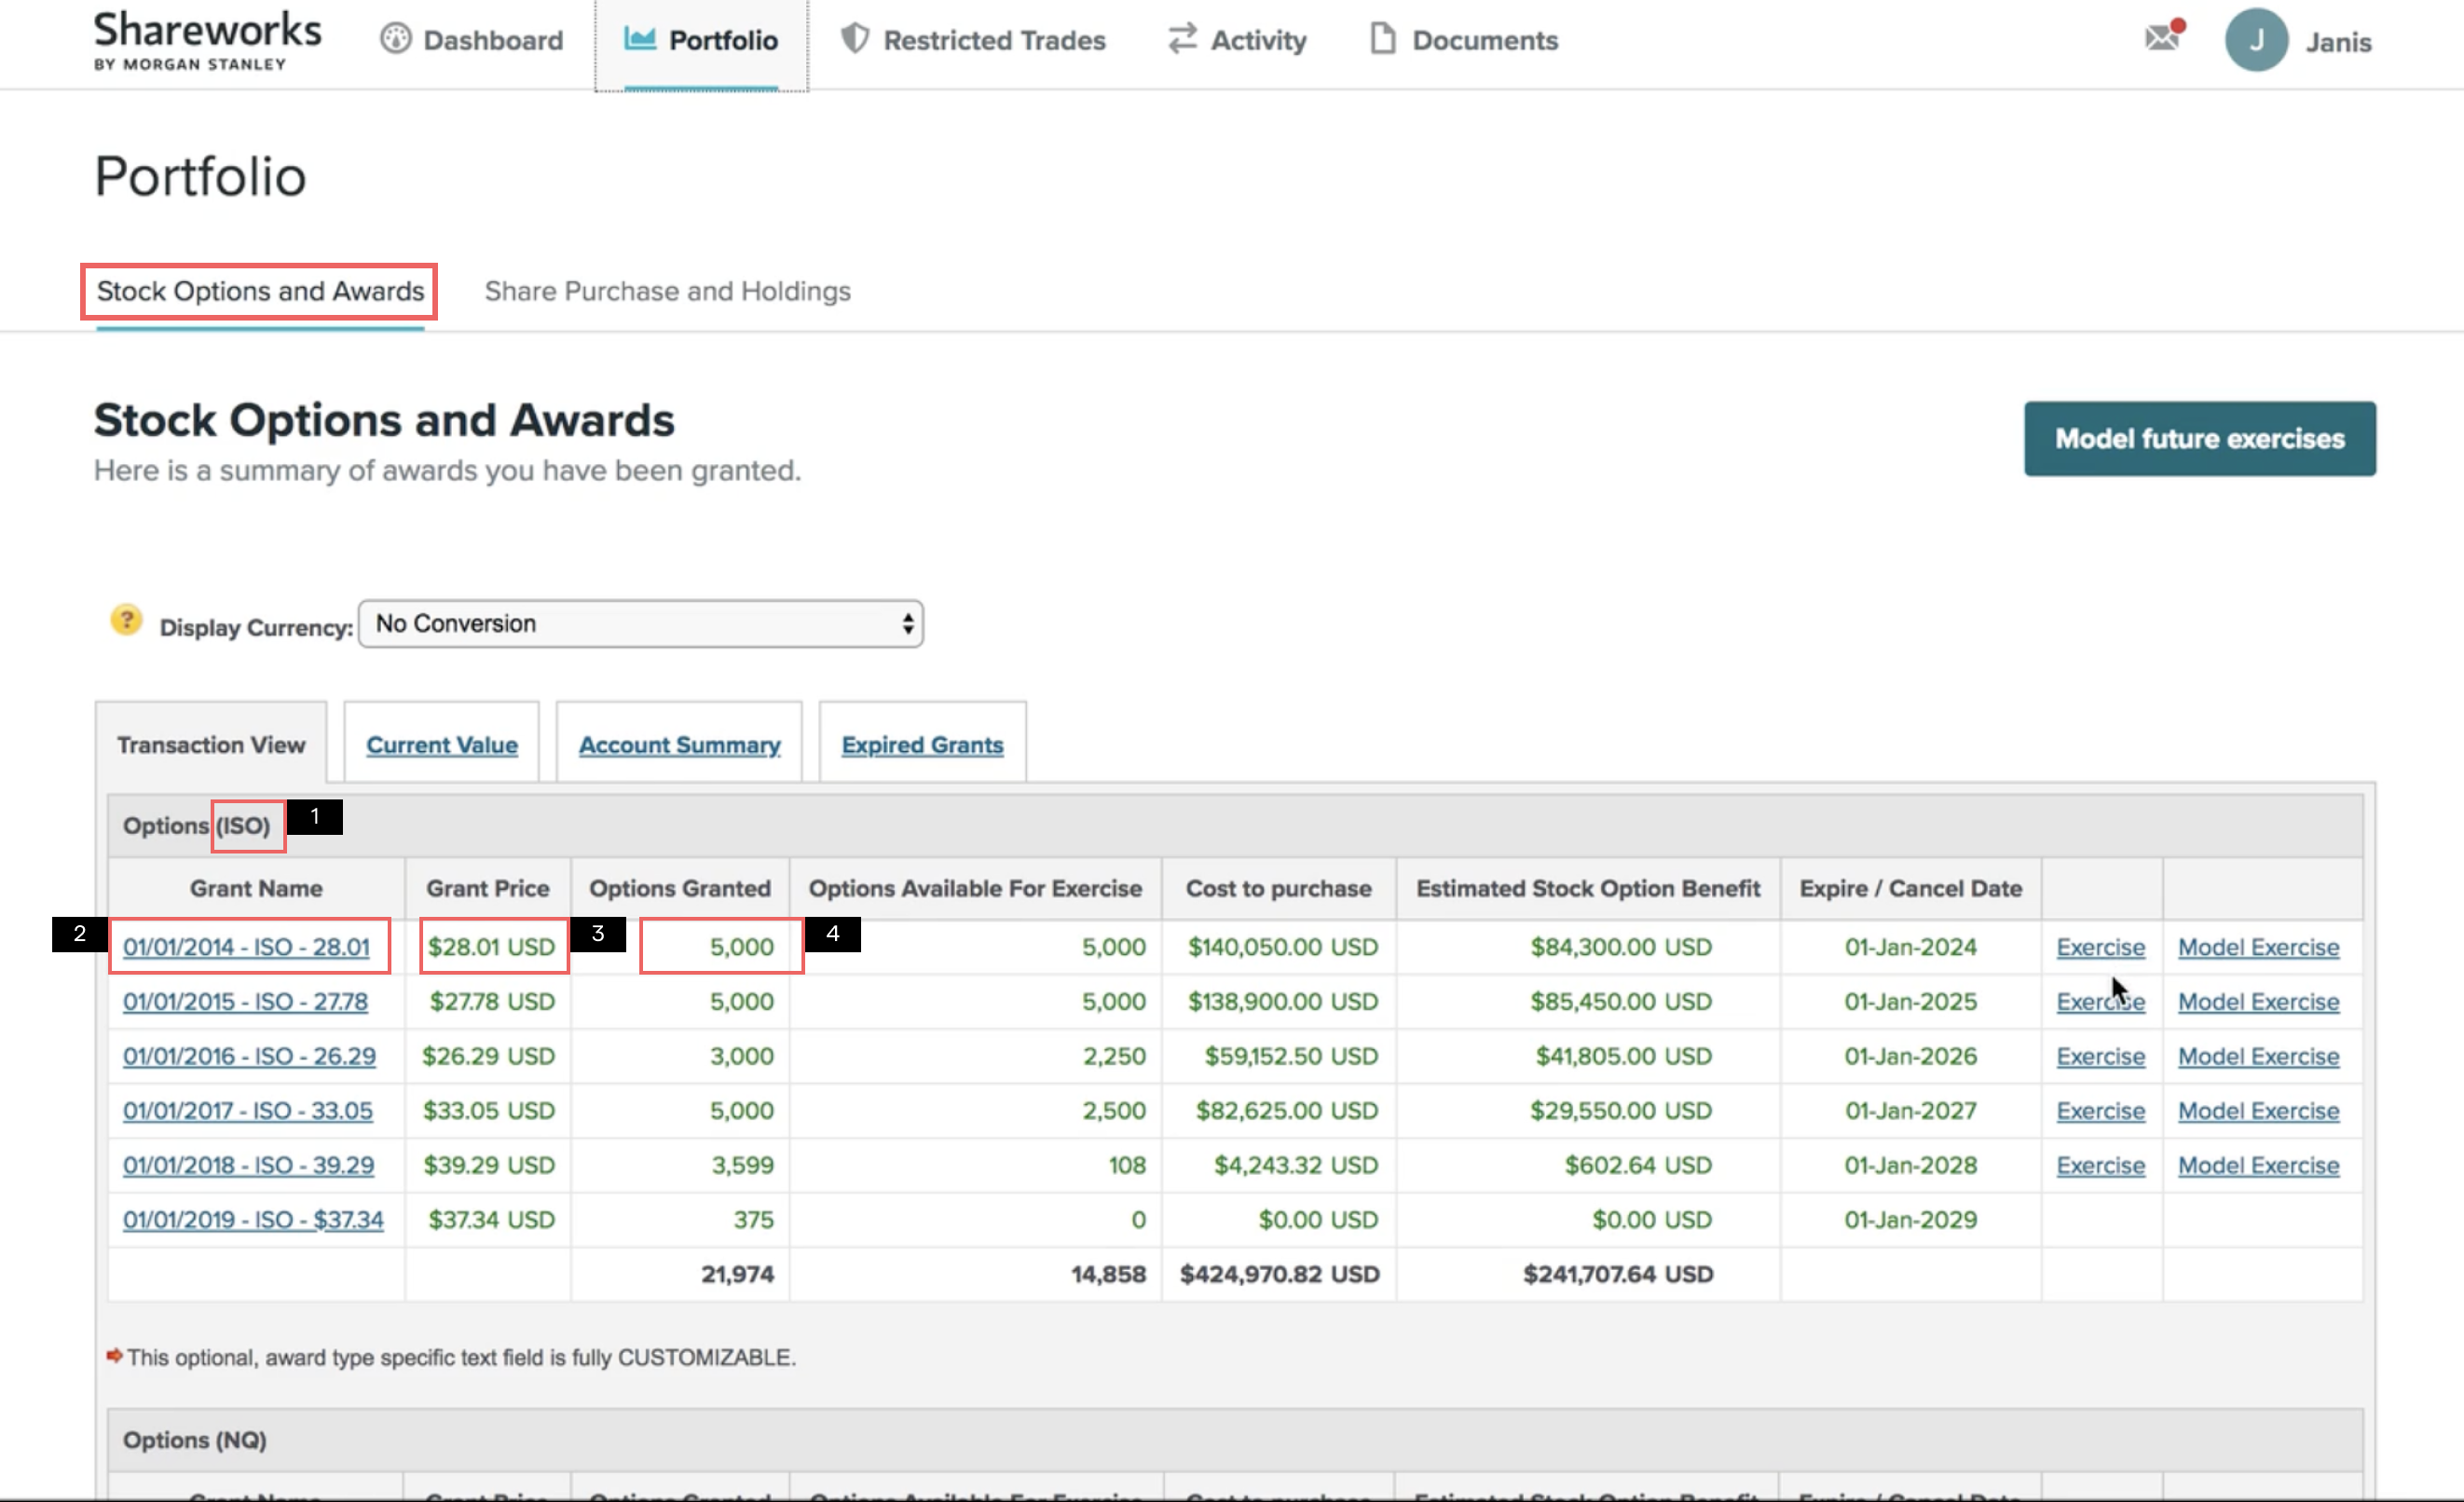Click the Model future exercises button
This screenshot has height=1502, width=2464.
2199,439
